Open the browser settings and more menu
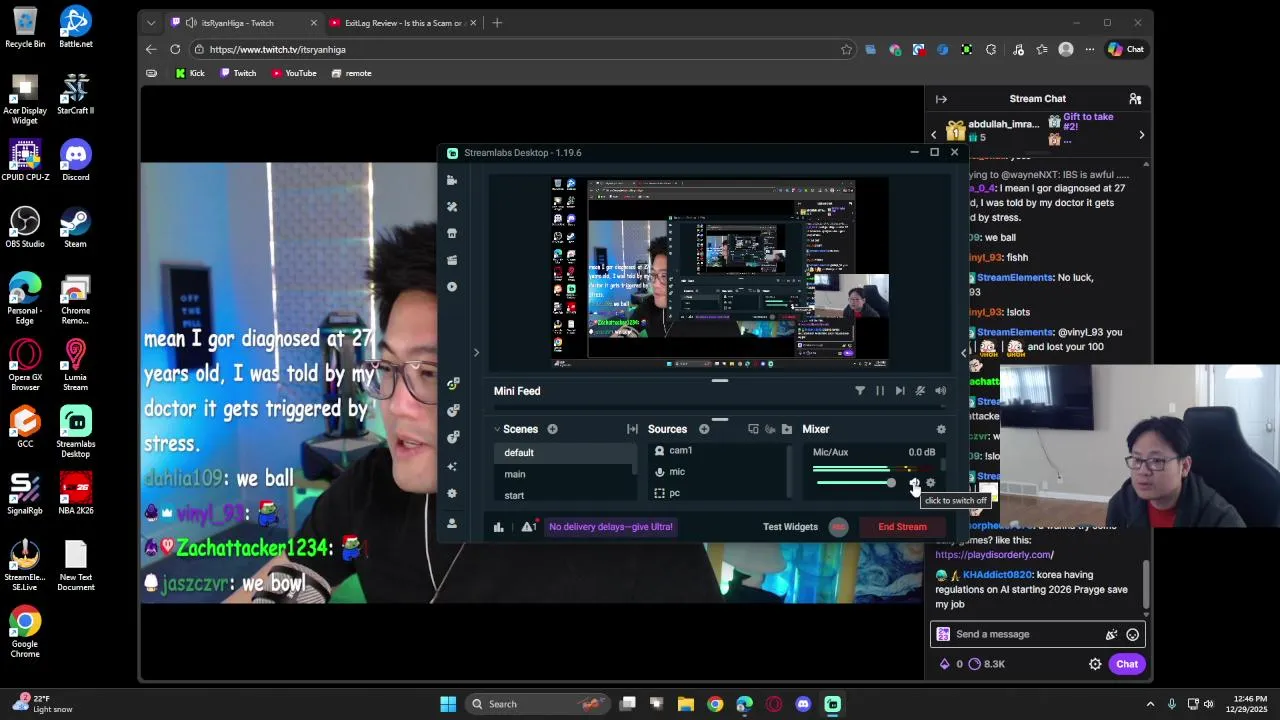The image size is (1280, 720). (1090, 49)
